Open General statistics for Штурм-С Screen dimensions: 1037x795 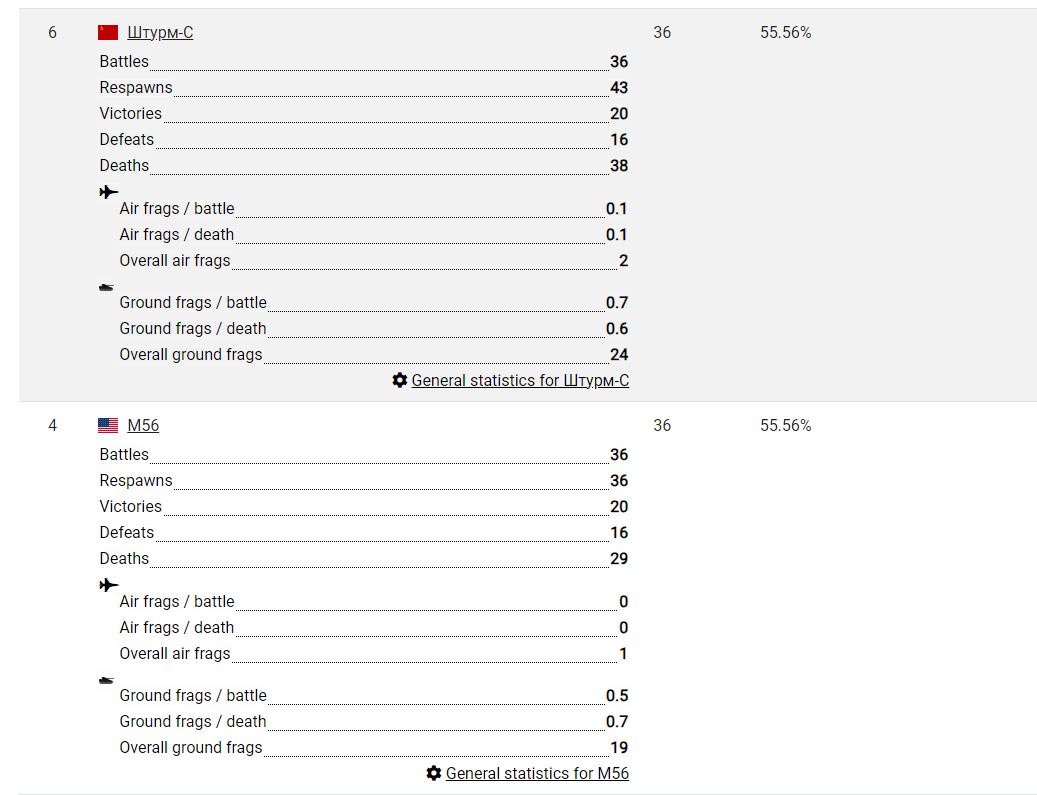click(x=520, y=380)
